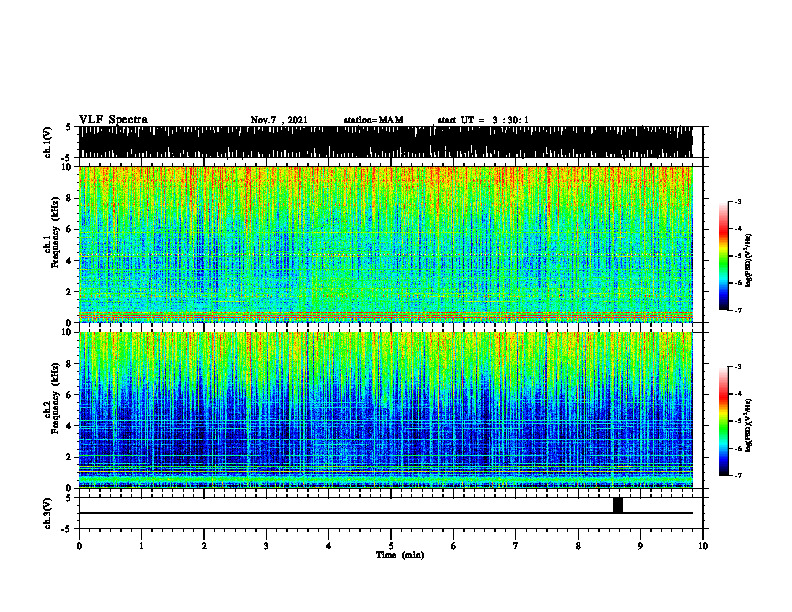
Task: Click the "-3" label on the ch.2 color scale
Action: tap(737, 367)
